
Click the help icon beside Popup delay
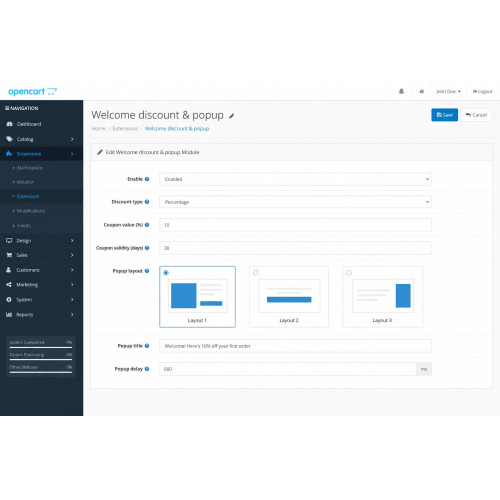coord(147,369)
